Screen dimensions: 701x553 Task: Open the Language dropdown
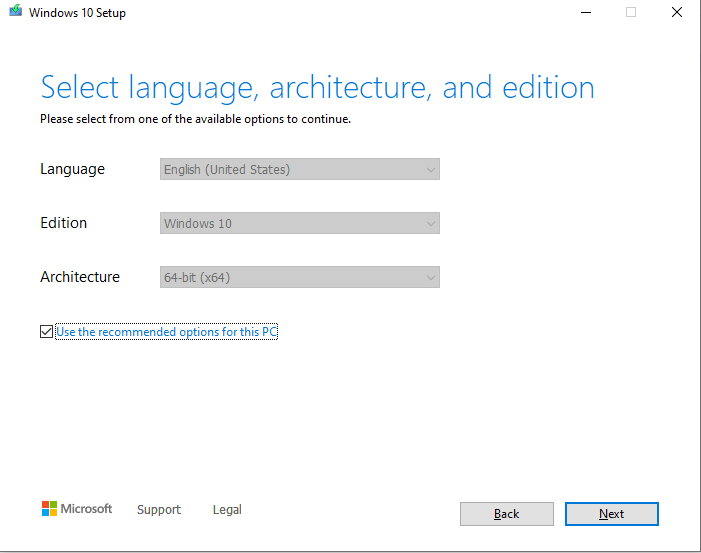(300, 169)
